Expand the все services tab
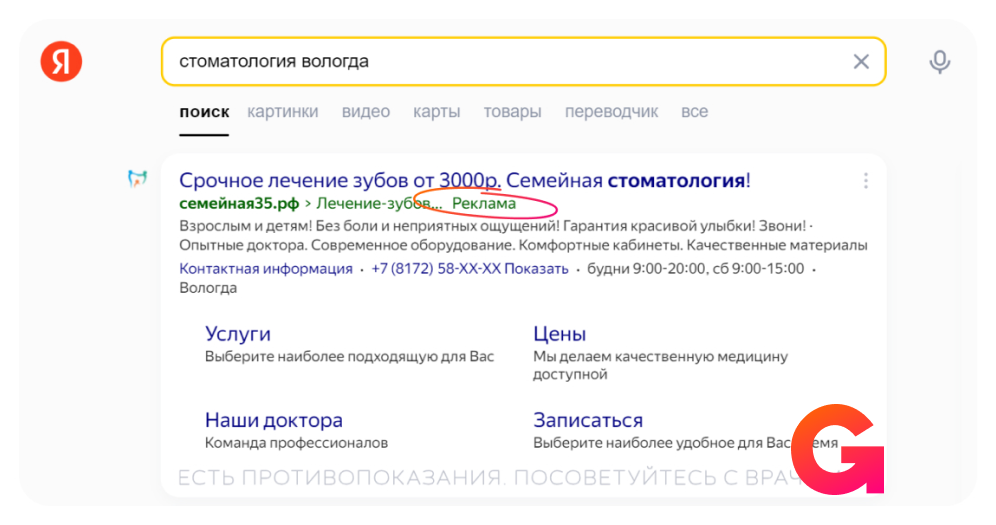Screen dimensions: 996x525 point(694,112)
